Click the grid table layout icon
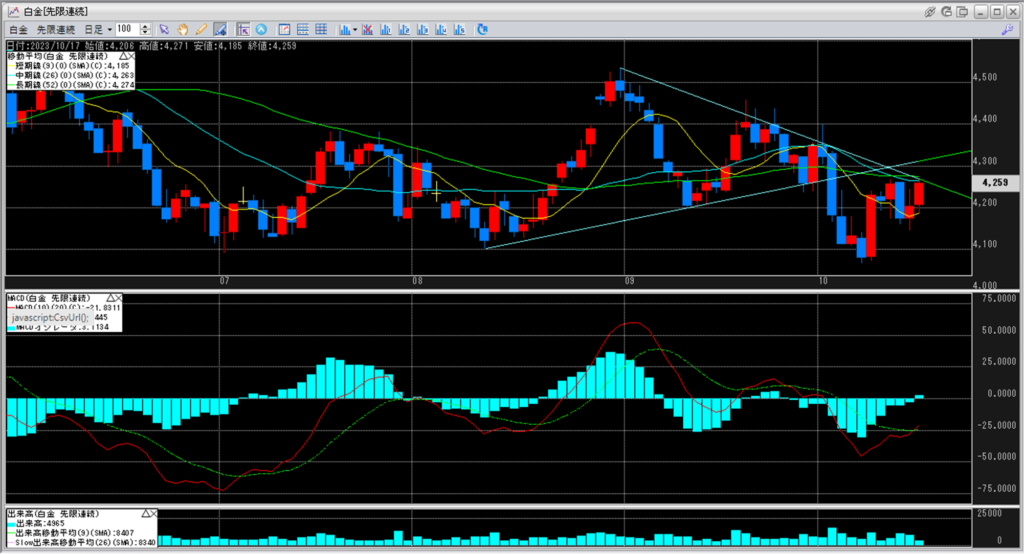1024x554 pixels. point(321,29)
